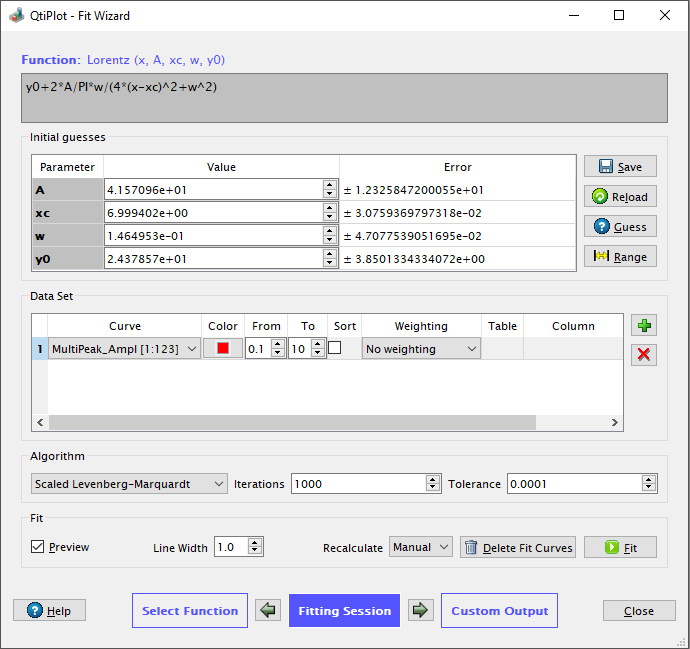Open the Recalculate Manual dropdown
The image size is (690, 649).
click(x=420, y=547)
